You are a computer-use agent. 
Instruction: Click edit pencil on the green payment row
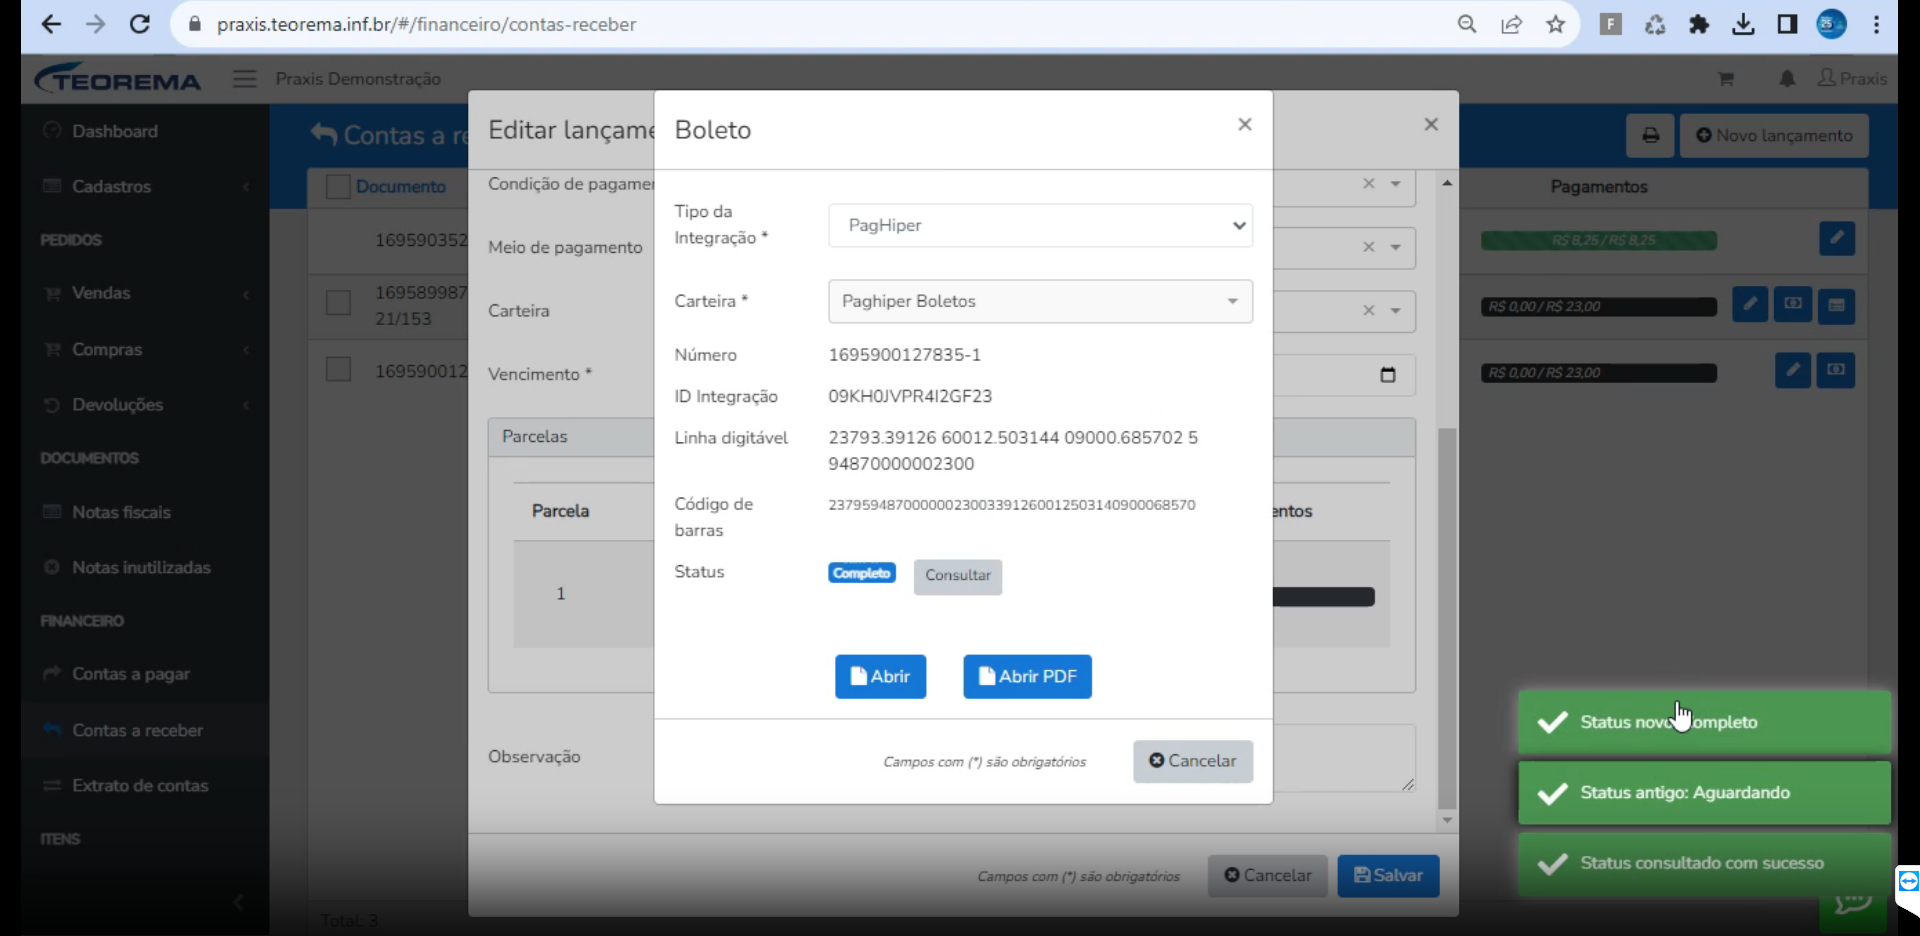[1837, 238]
